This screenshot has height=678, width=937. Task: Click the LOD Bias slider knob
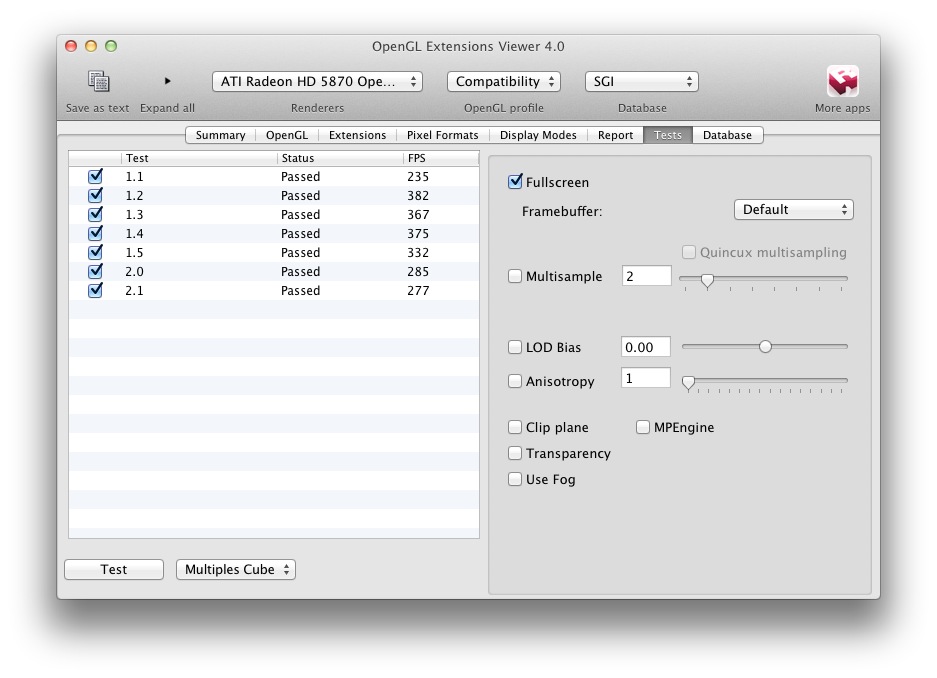(x=765, y=346)
